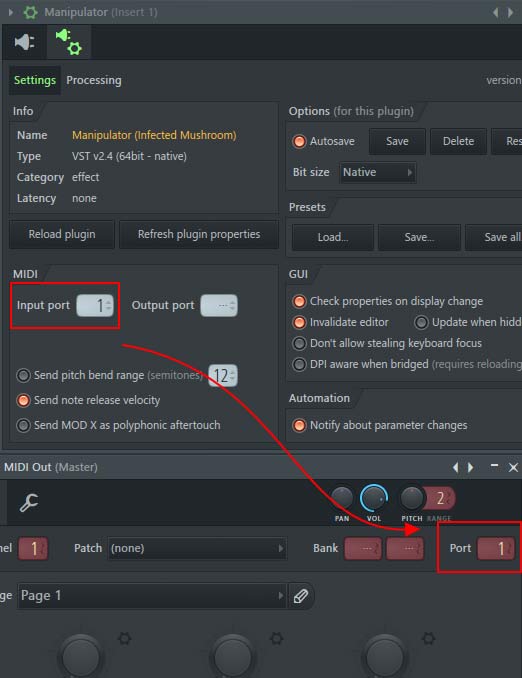Click the third large page controller knob
522x678 pixels.
[384, 656]
